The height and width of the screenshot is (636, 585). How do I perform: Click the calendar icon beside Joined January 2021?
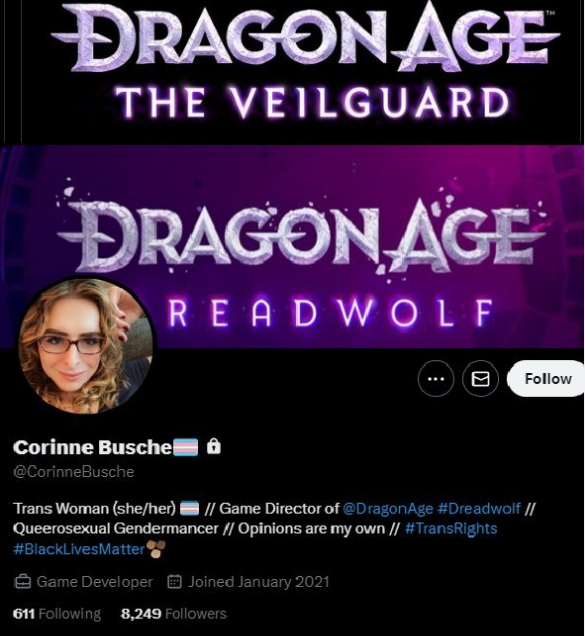[174, 582]
